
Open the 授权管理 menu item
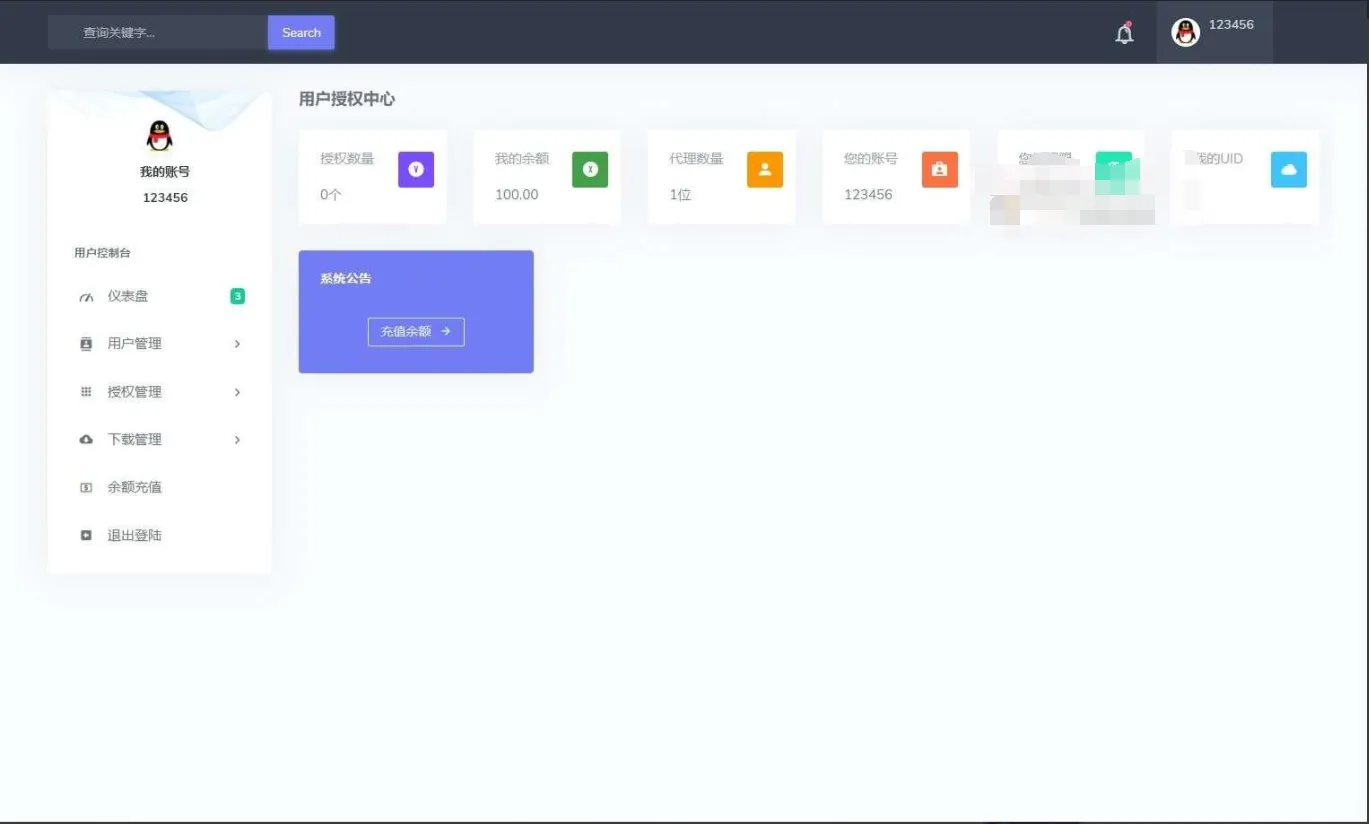(160, 392)
